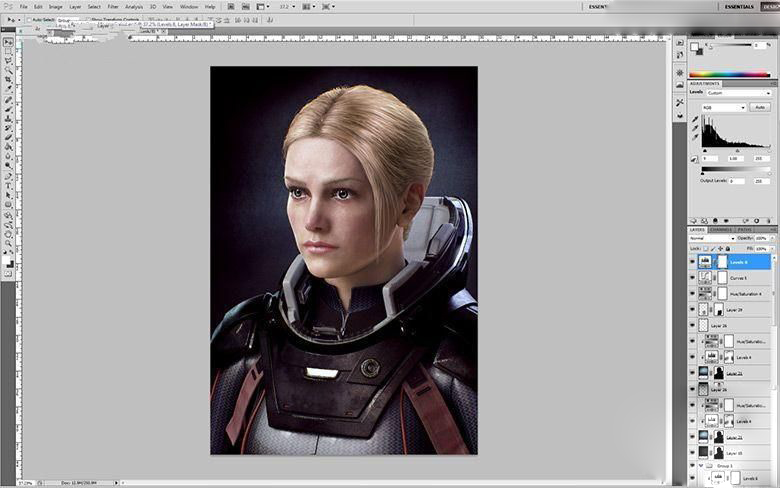Click the clip to layer icon
780x488 pixels.
pyautogui.click(x=715, y=221)
